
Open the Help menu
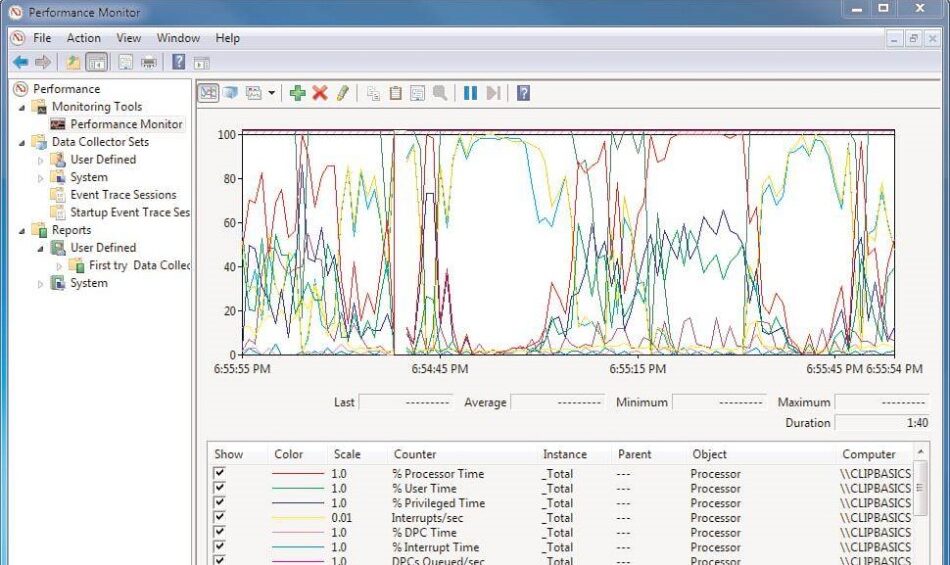pyautogui.click(x=227, y=38)
